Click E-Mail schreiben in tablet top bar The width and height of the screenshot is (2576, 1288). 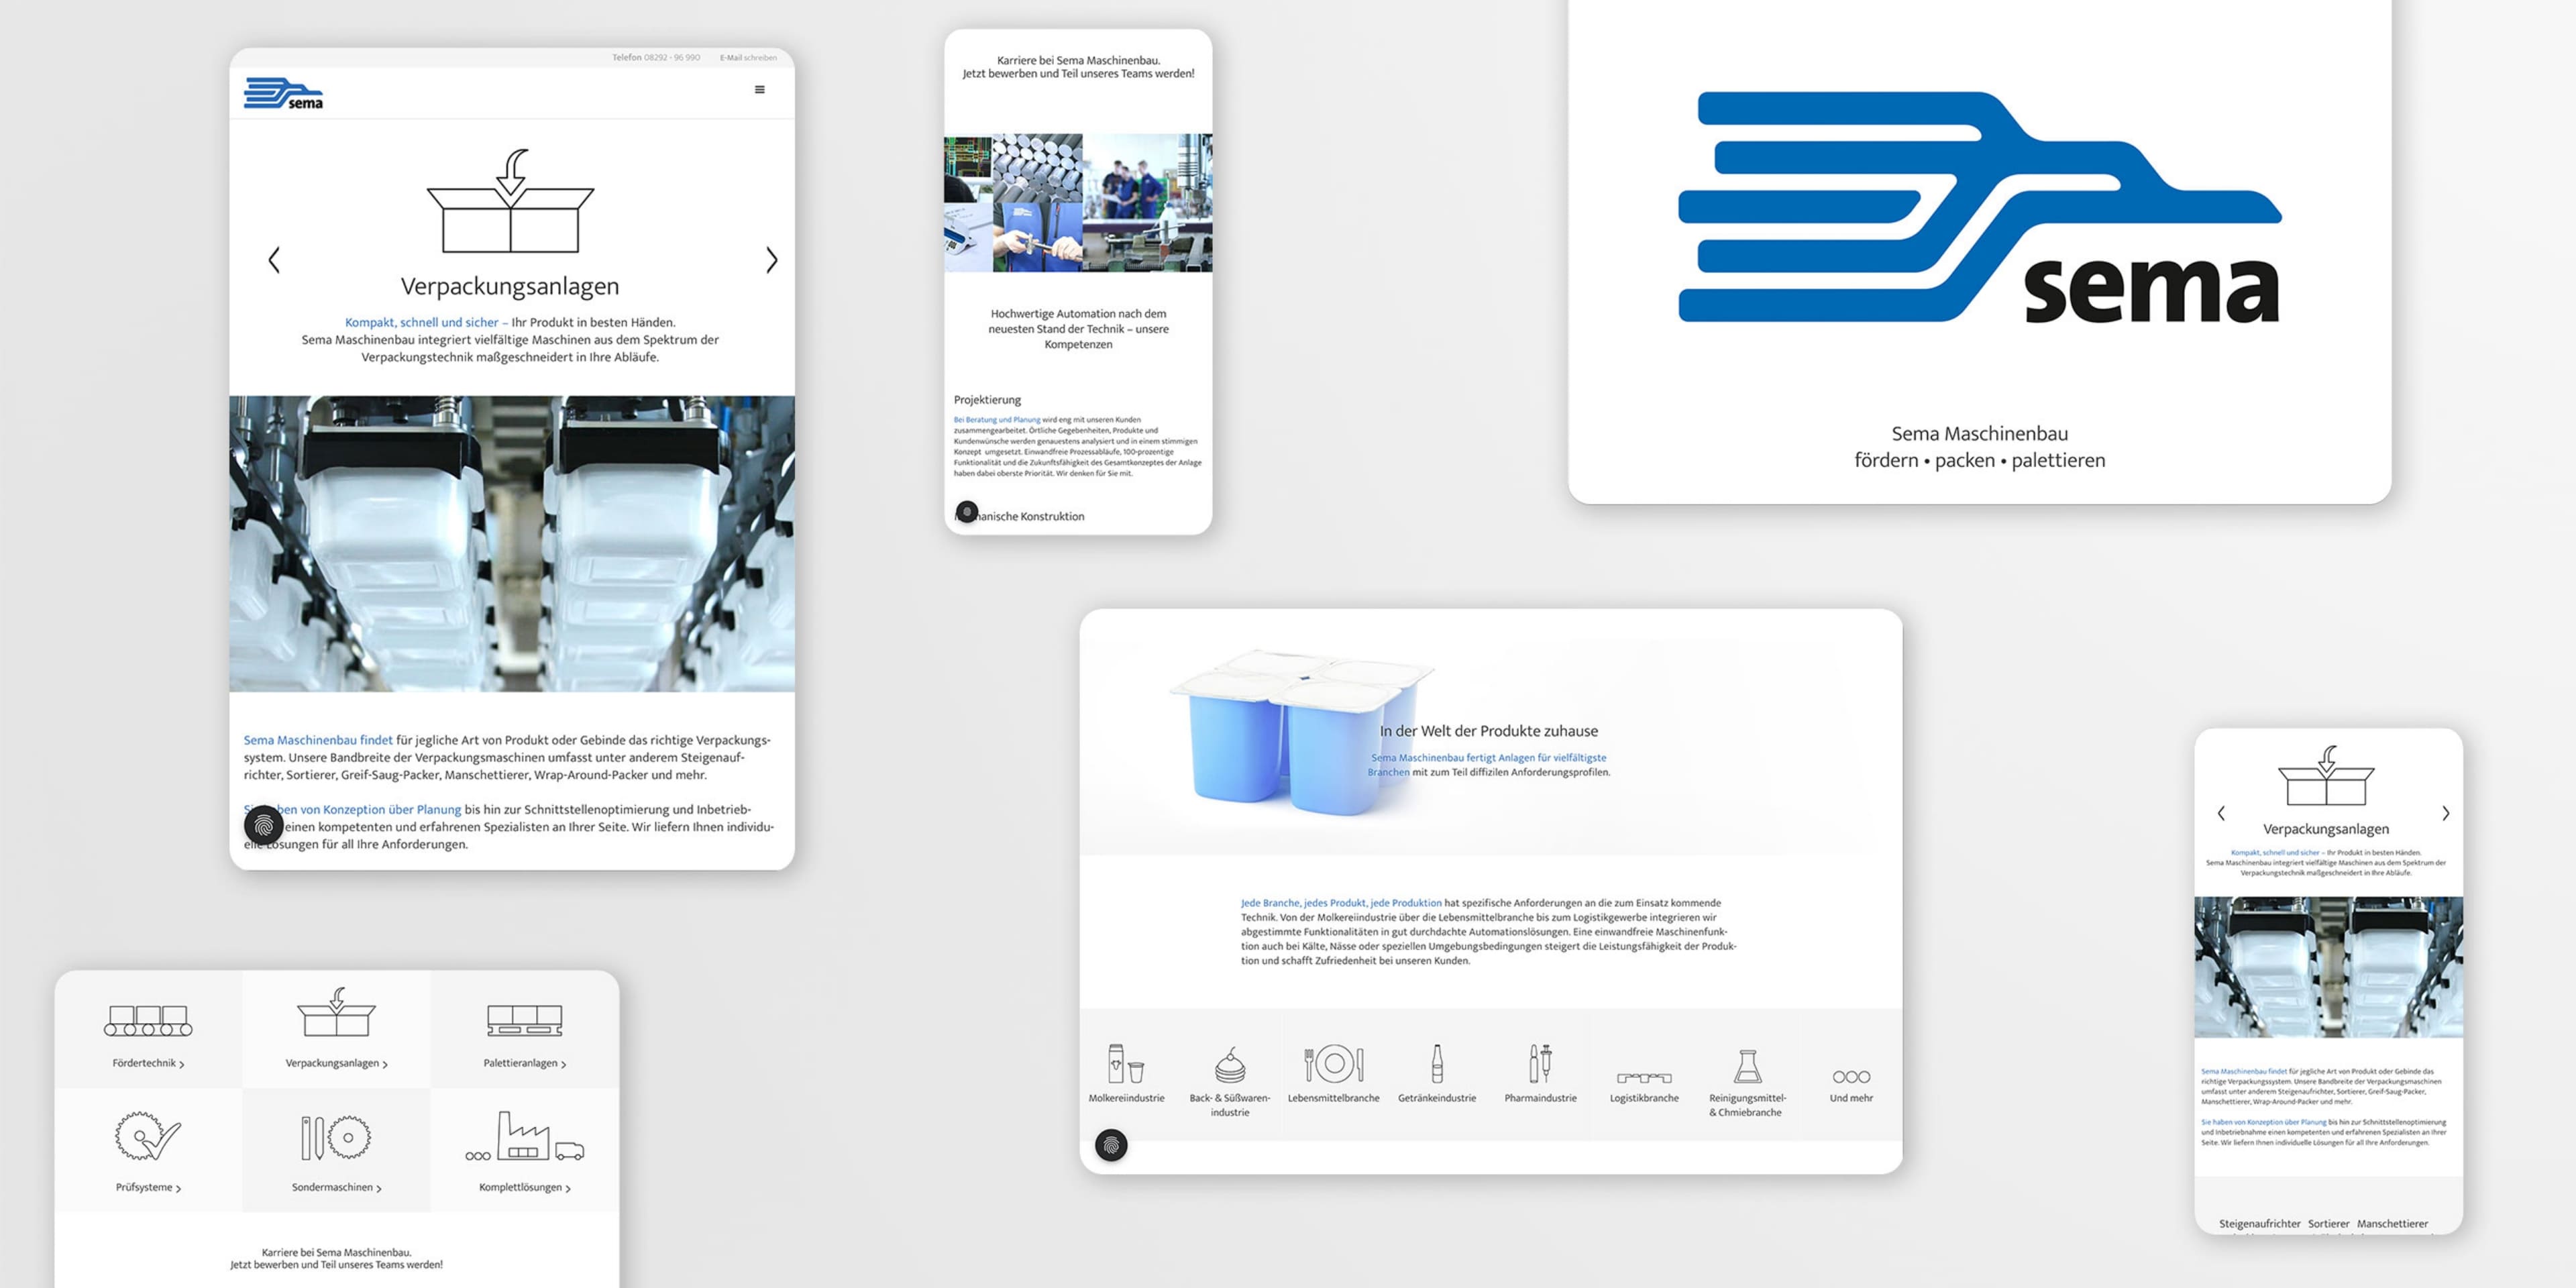[748, 58]
